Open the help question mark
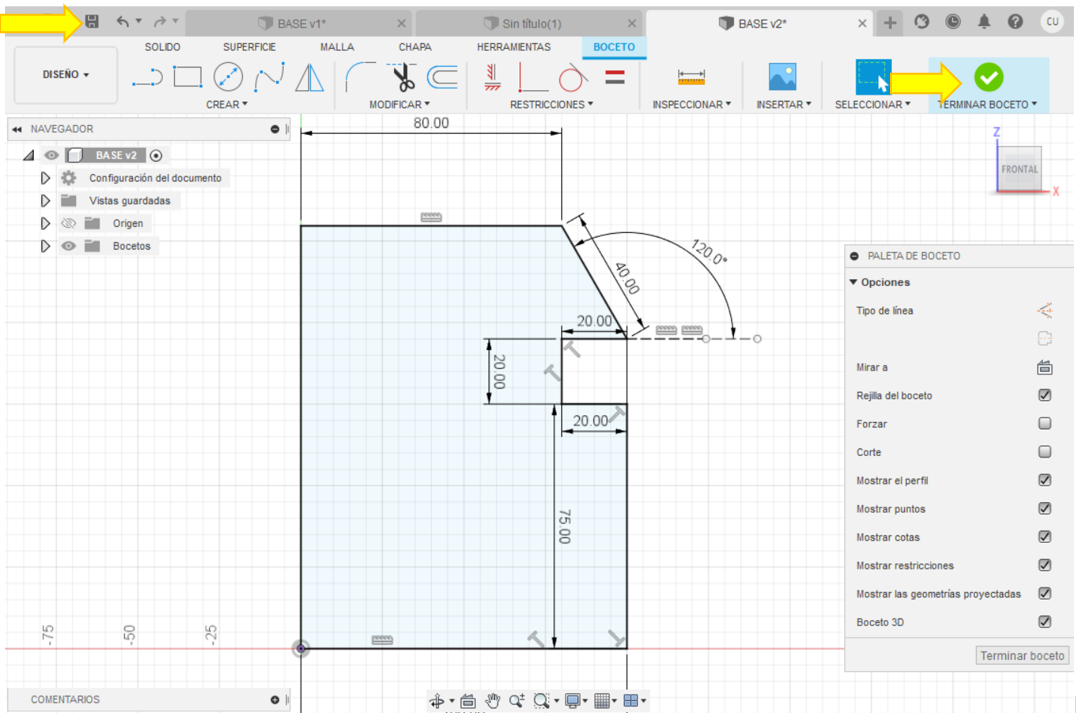The width and height of the screenshot is (1085, 720). [x=1015, y=22]
